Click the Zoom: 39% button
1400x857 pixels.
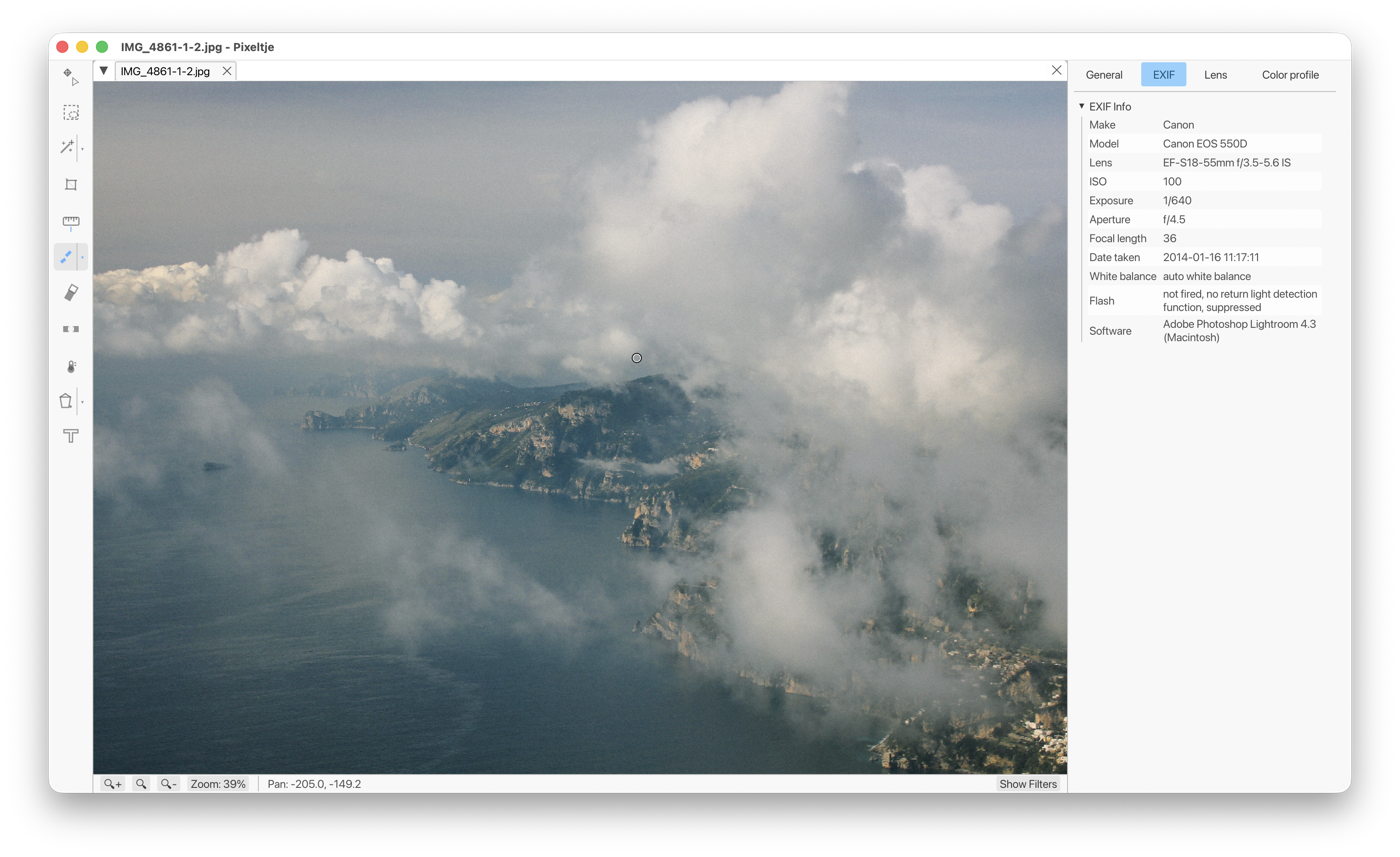coord(218,784)
